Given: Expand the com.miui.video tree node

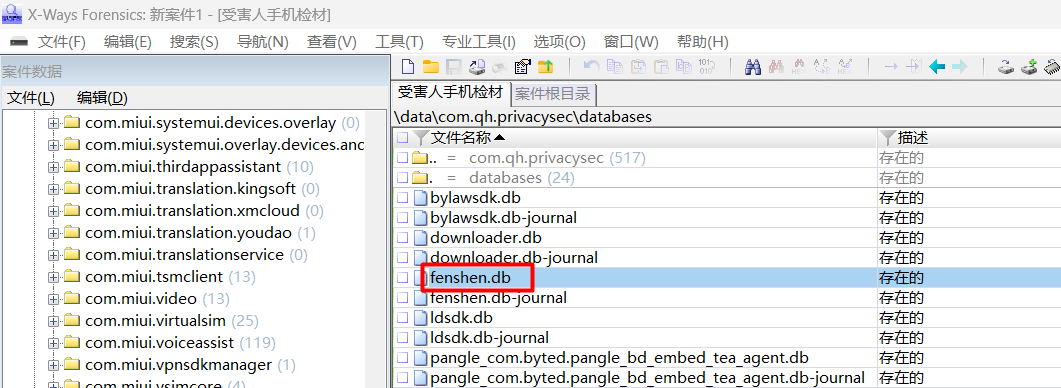Looking at the screenshot, I should [53, 299].
